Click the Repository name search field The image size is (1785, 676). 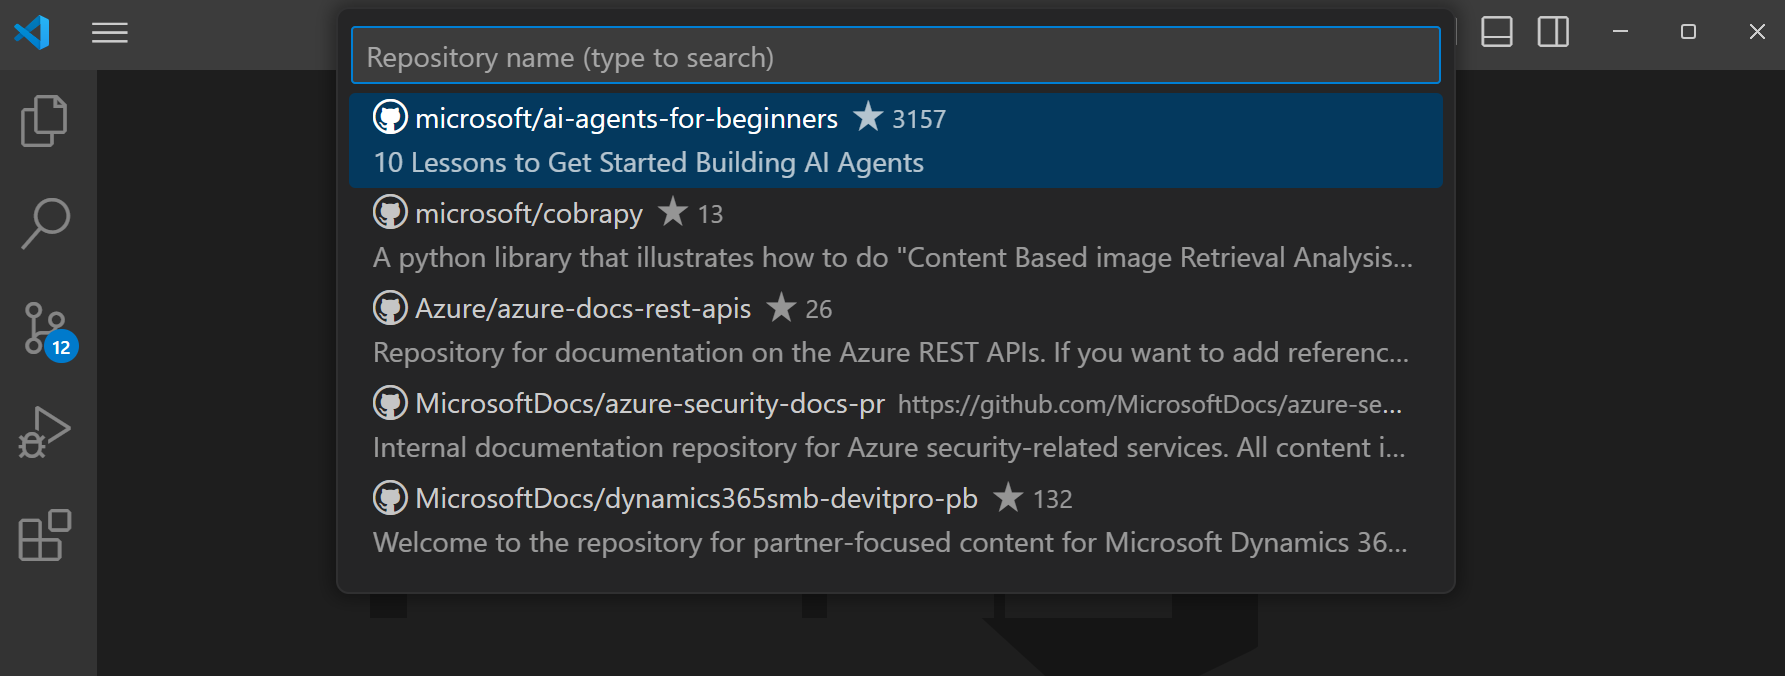coord(895,57)
